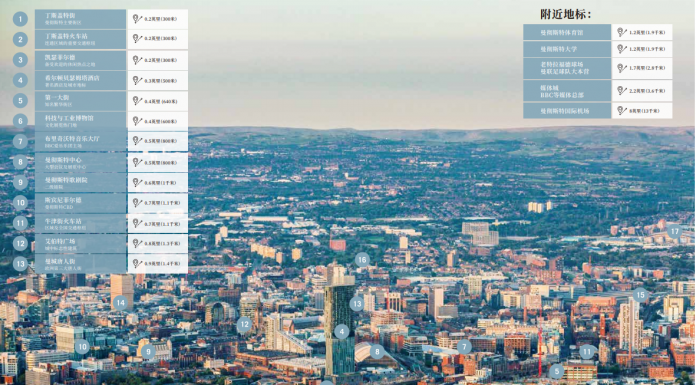Click the 科技与工业博物馆 label
696x385 pixels.
click(x=69, y=118)
